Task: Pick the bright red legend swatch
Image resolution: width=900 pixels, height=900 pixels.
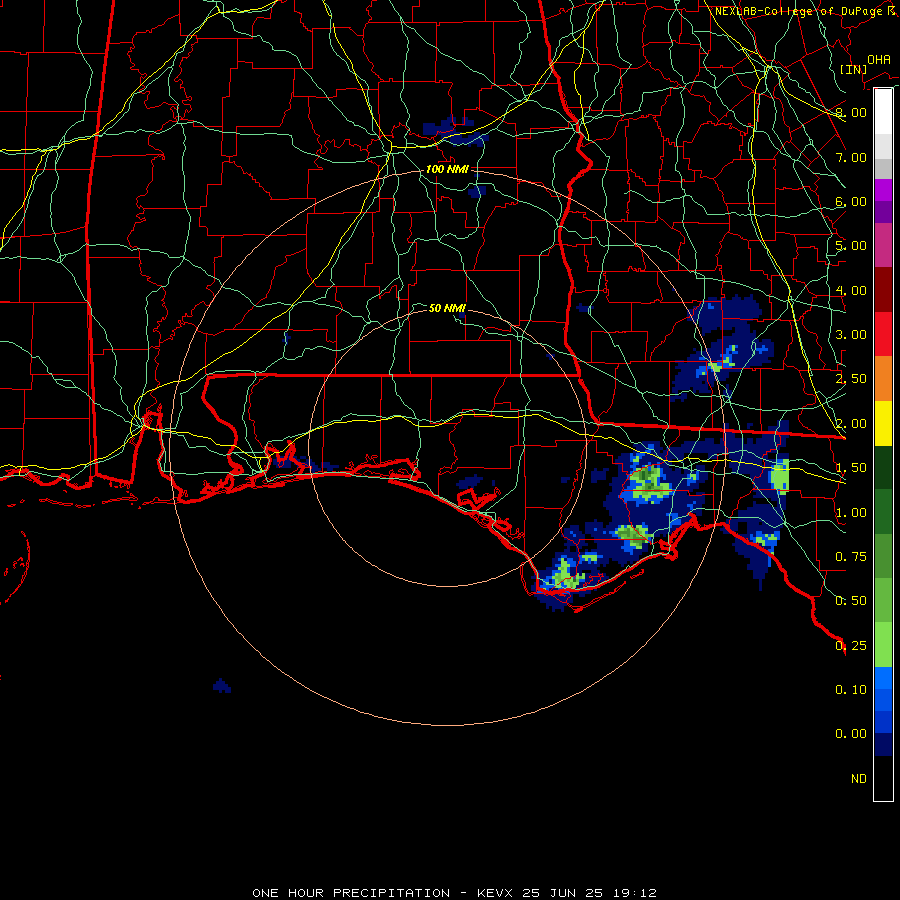Action: (883, 334)
